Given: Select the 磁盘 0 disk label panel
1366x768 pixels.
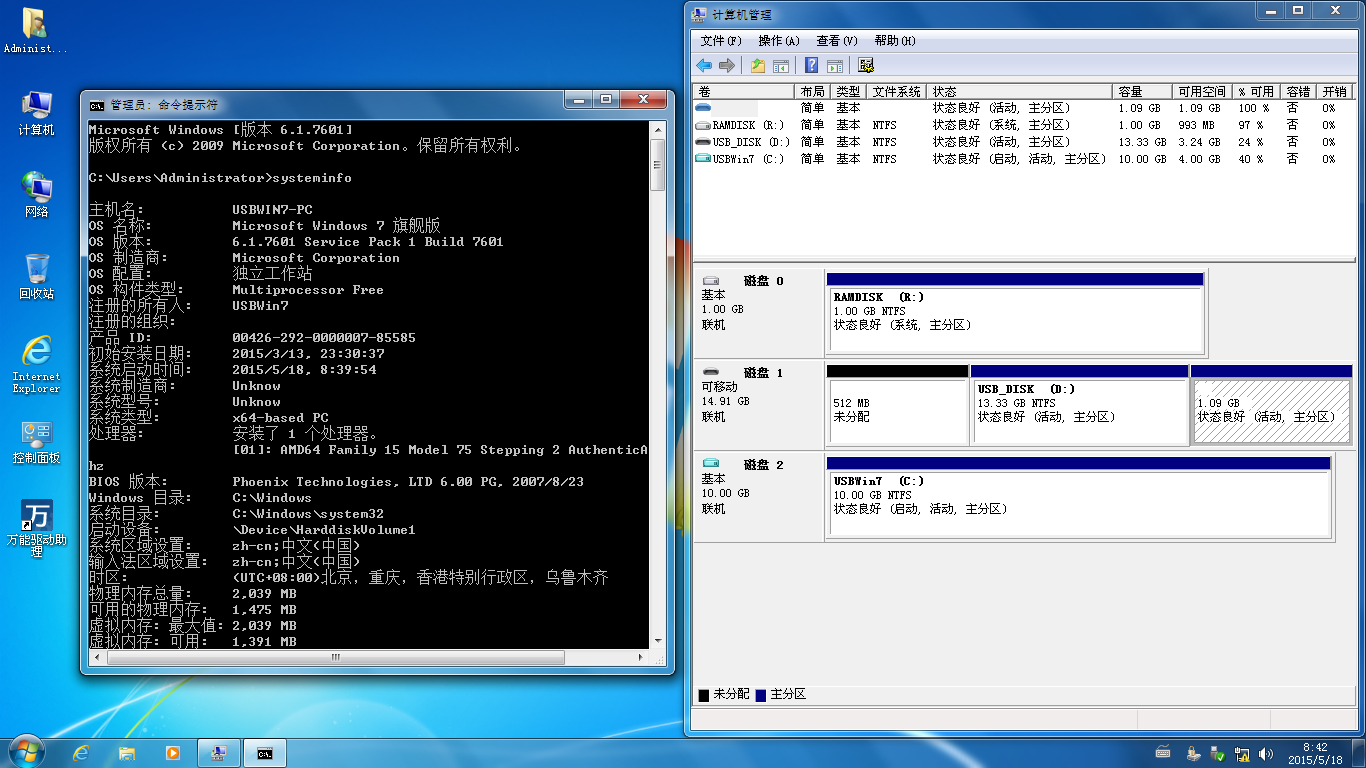Looking at the screenshot, I should [x=760, y=311].
